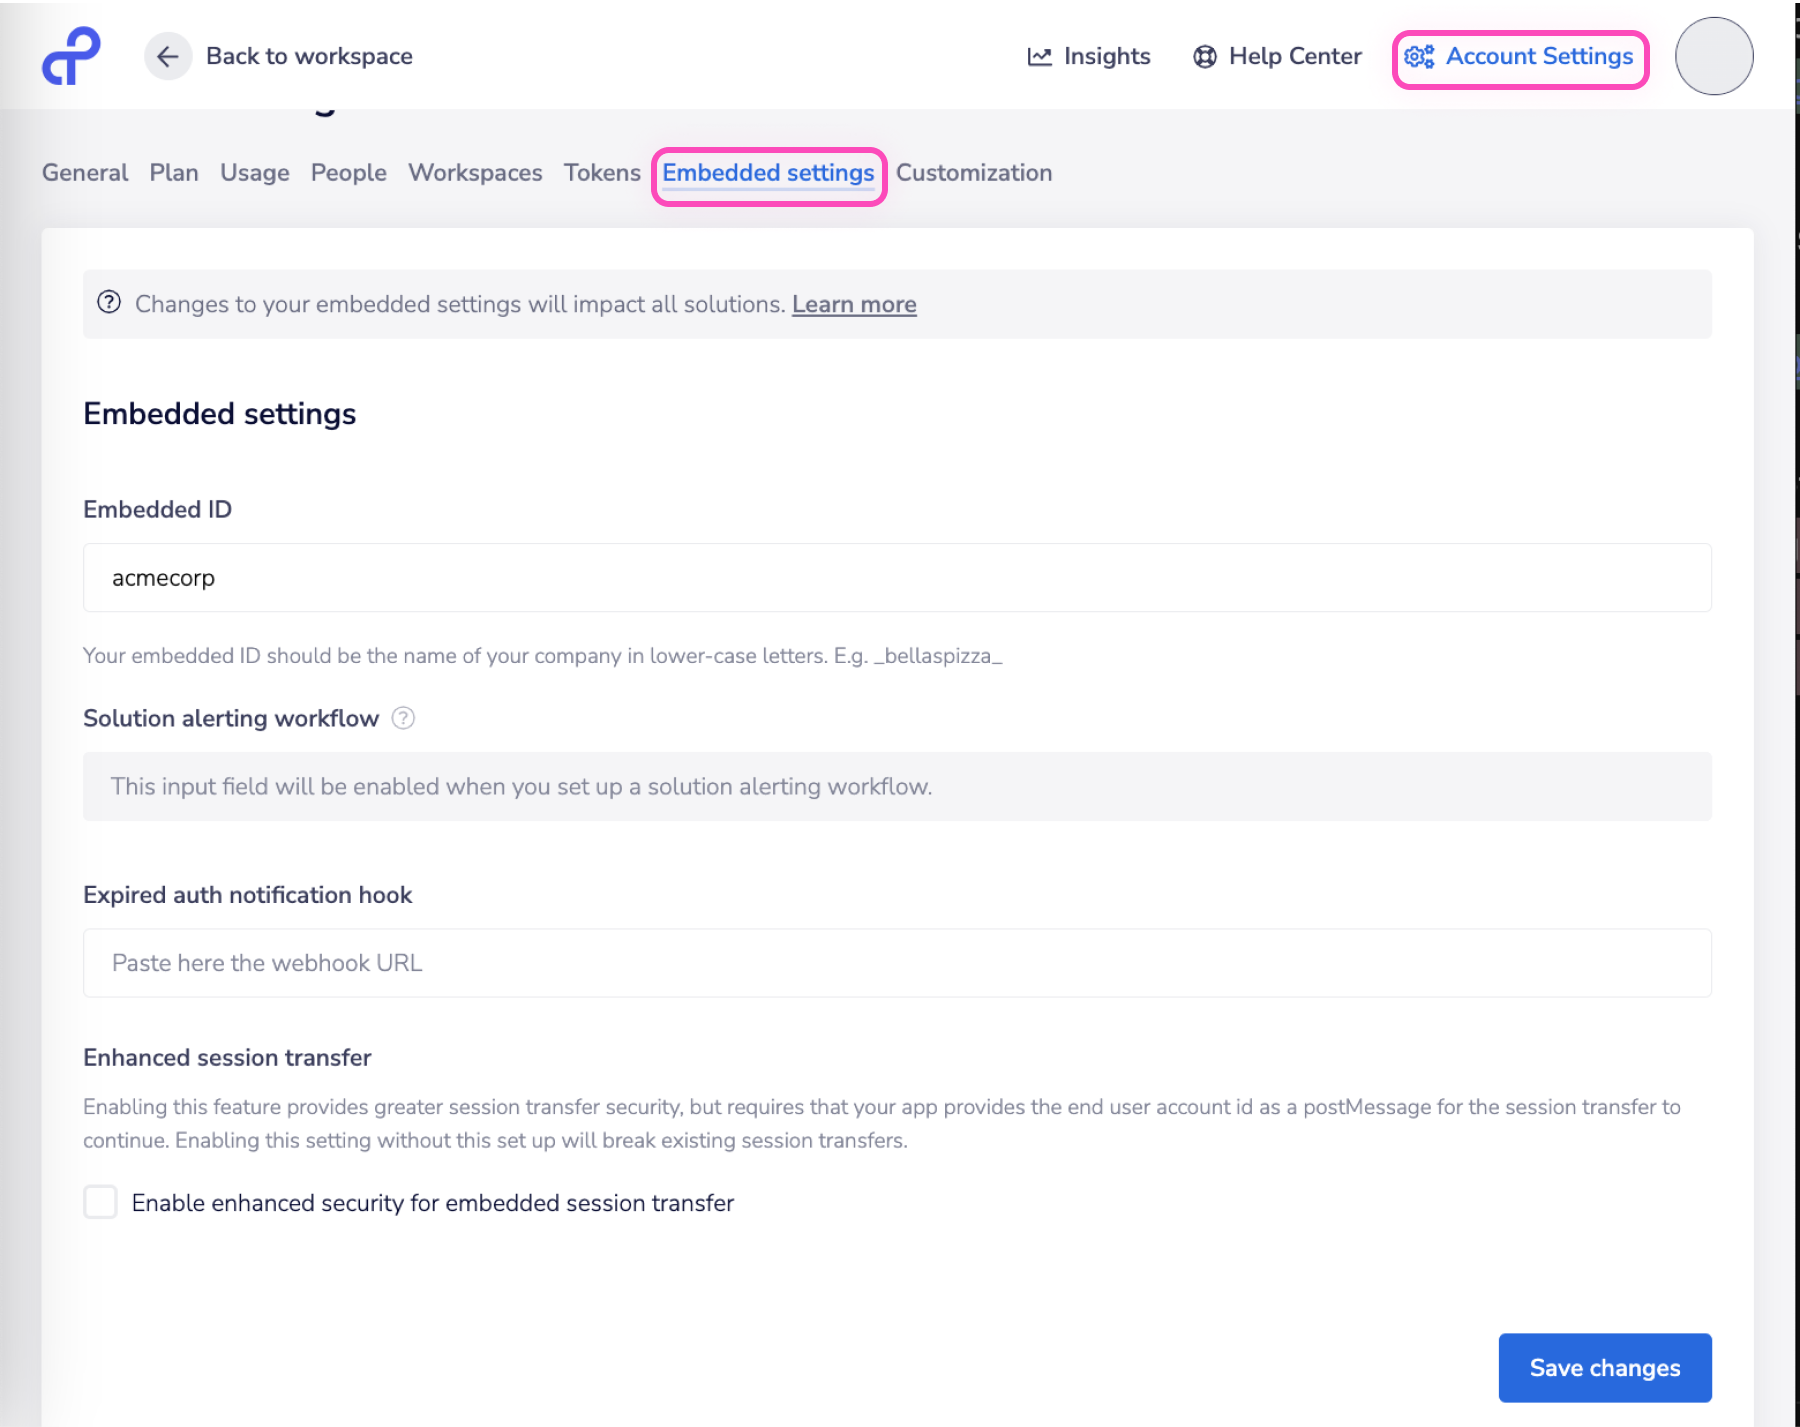Select the People tab
1800x1427 pixels.
(x=348, y=172)
